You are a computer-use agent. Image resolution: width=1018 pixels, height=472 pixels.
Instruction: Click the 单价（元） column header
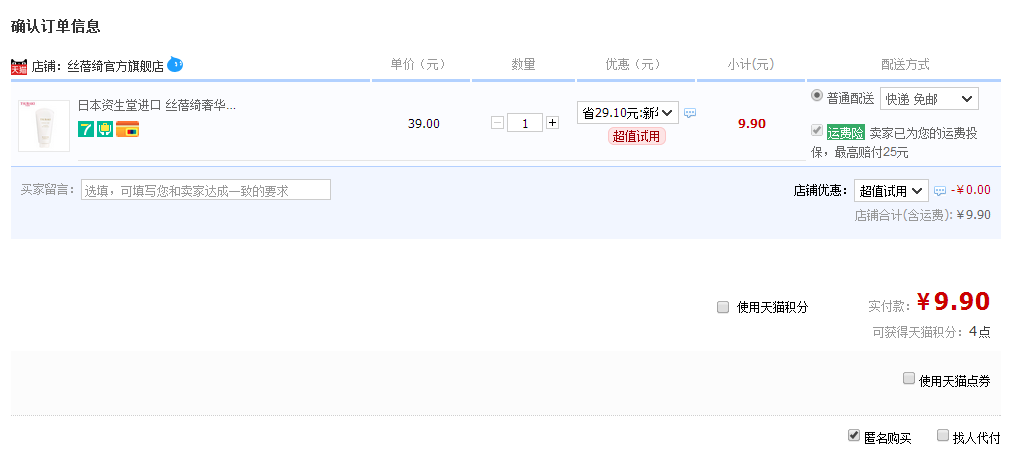(x=418, y=64)
